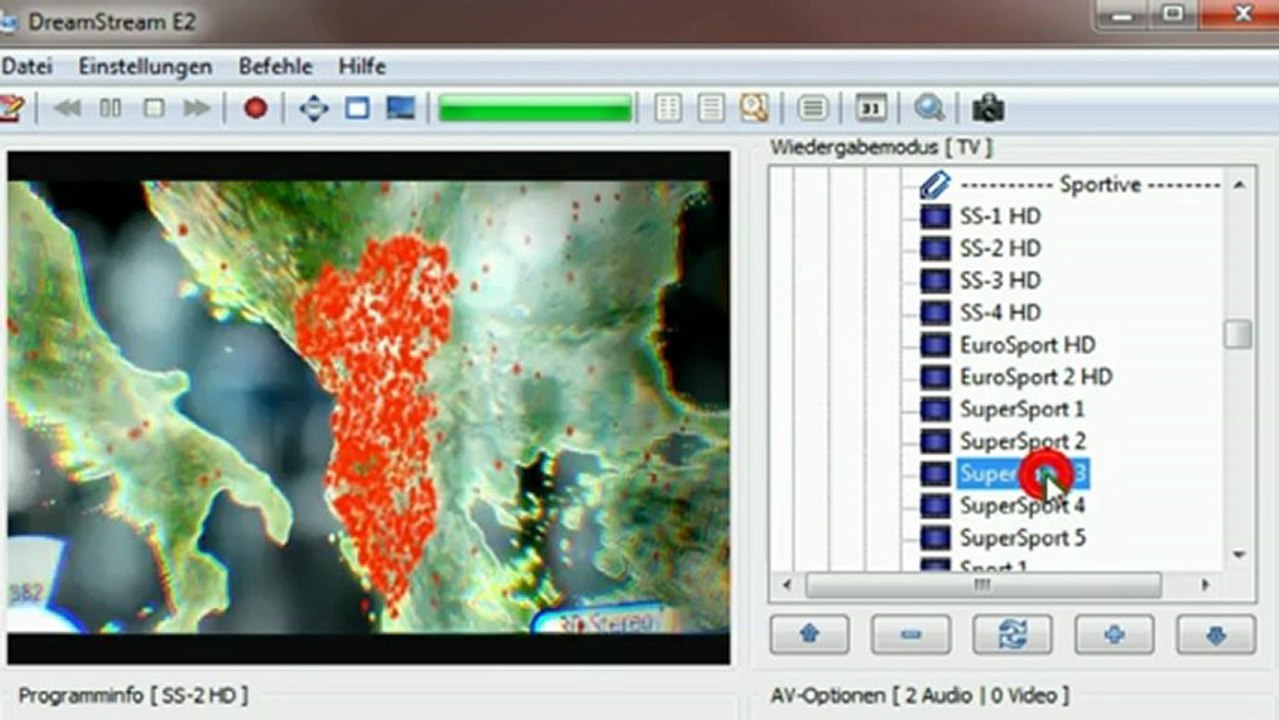Screen dimensions: 1279x720
Task: Click the plus button below channel list
Action: (x=1114, y=634)
